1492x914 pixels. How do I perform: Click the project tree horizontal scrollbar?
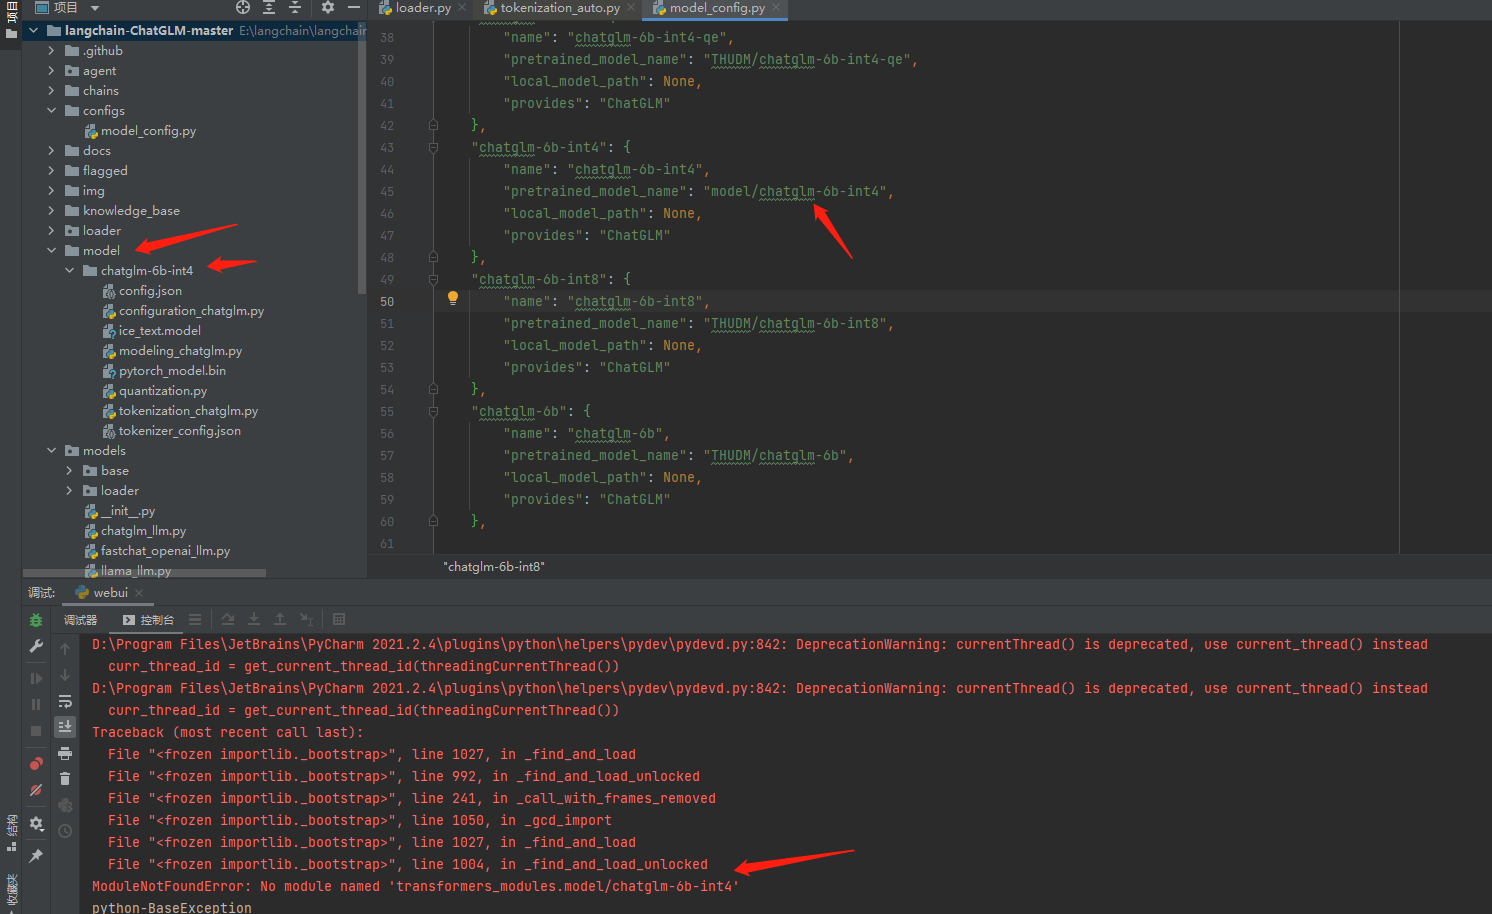pos(145,573)
